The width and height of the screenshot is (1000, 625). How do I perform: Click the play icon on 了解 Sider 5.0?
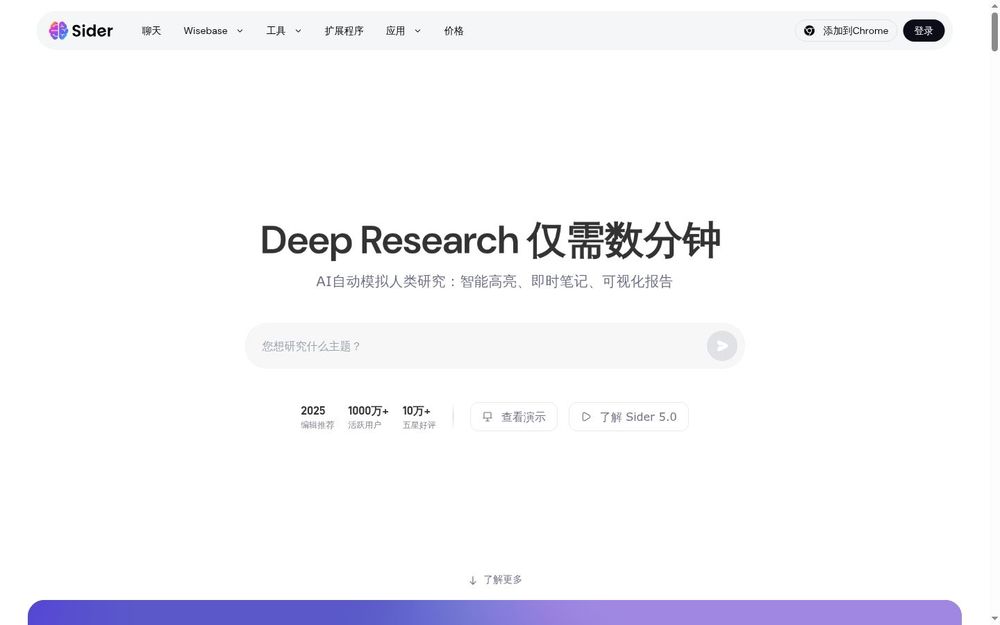coord(586,416)
